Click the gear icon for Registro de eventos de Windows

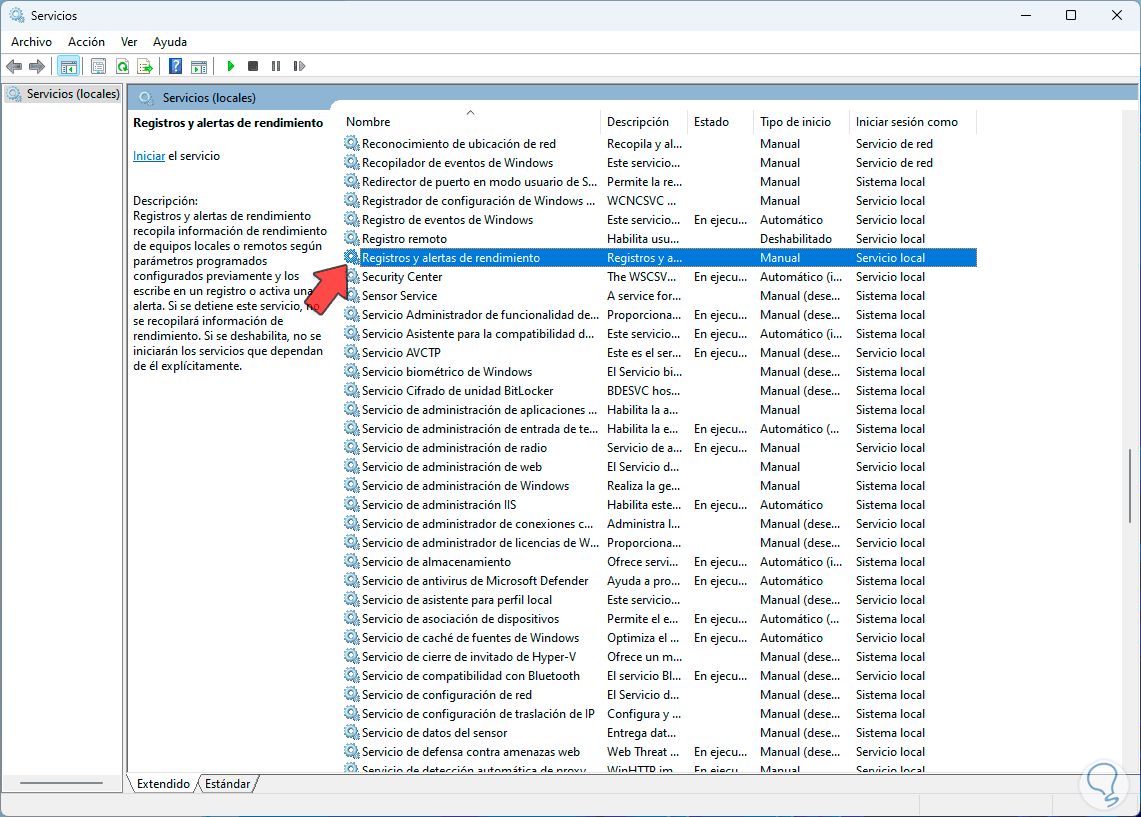351,220
